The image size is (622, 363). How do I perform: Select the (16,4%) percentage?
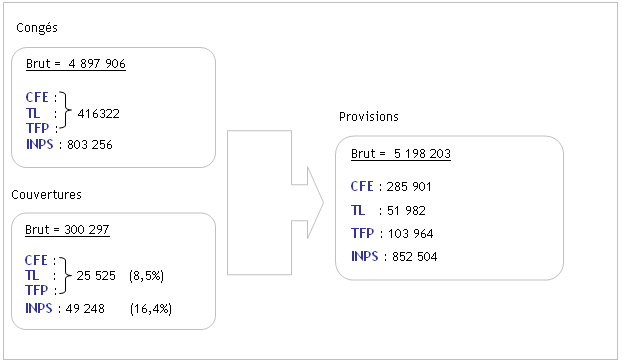pyautogui.click(x=151, y=309)
